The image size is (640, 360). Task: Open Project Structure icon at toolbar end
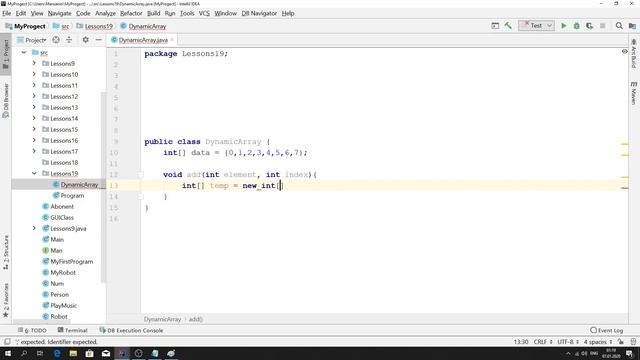point(632,26)
